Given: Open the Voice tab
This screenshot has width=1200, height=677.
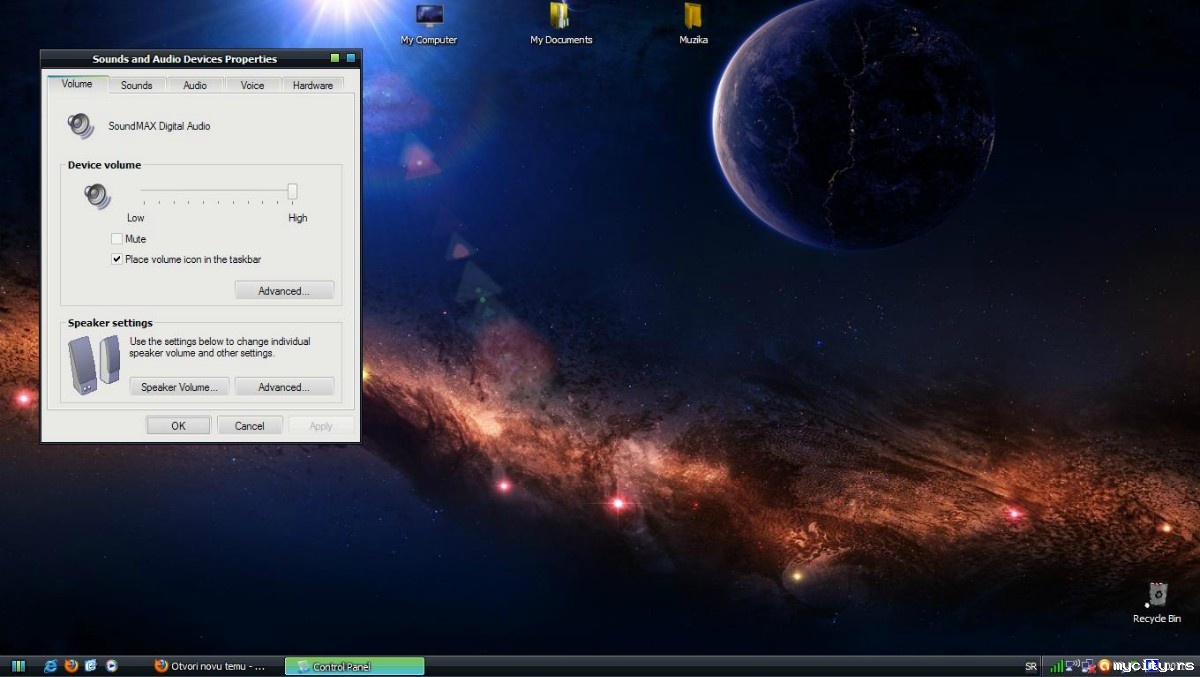Looking at the screenshot, I should point(252,85).
